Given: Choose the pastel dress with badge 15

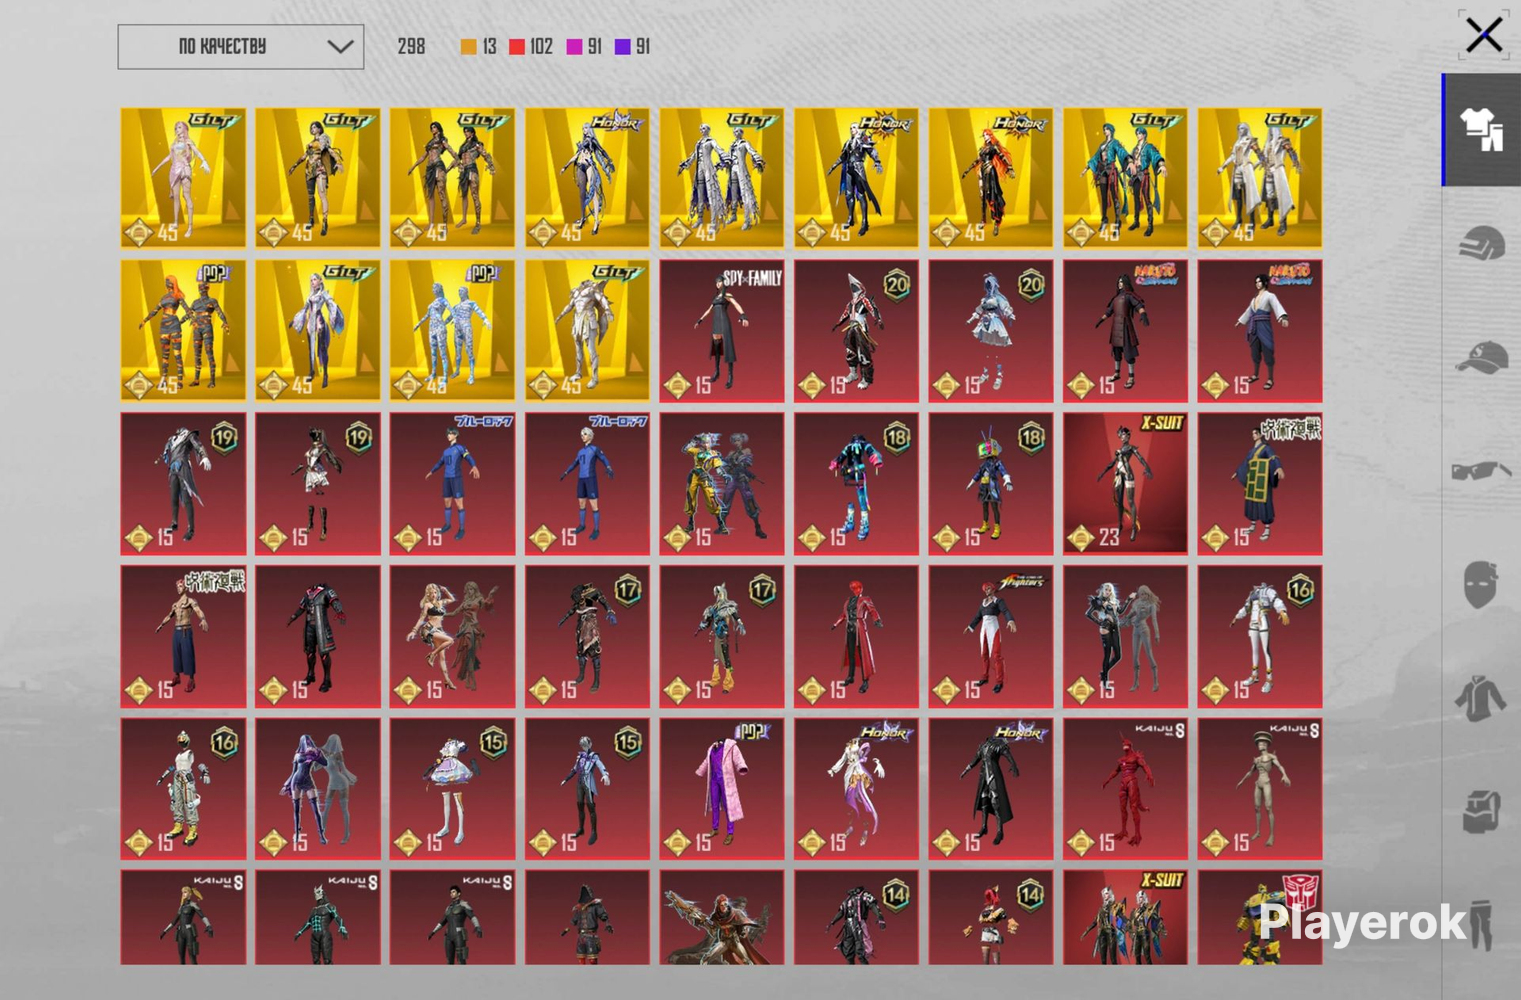Looking at the screenshot, I should click(452, 789).
